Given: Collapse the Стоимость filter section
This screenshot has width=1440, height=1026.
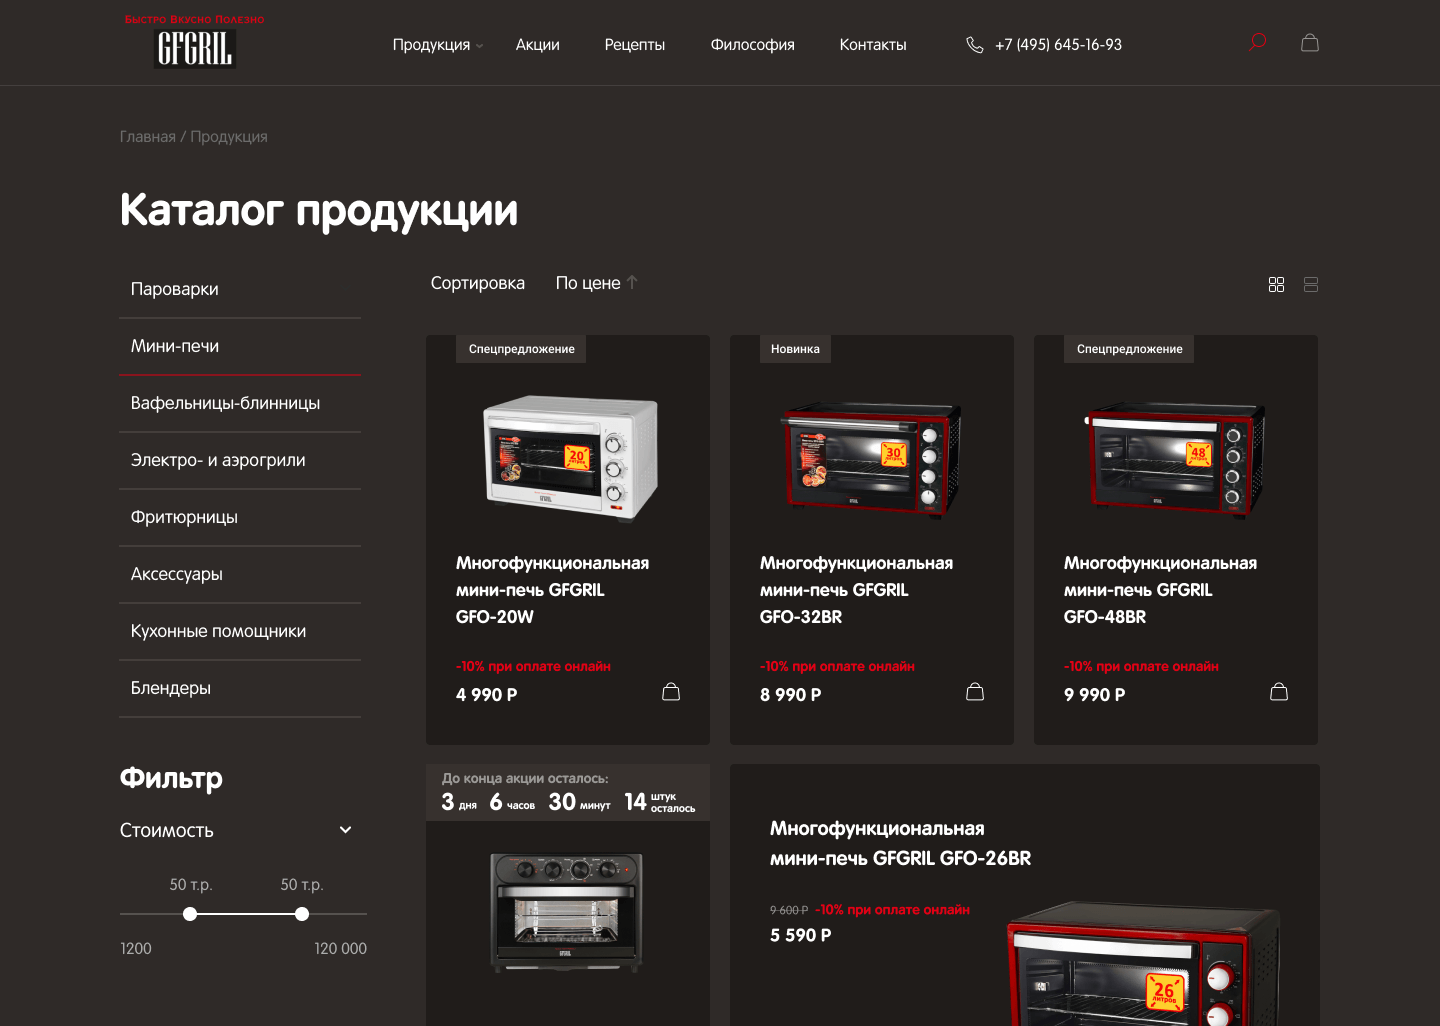Looking at the screenshot, I should pos(345,830).
